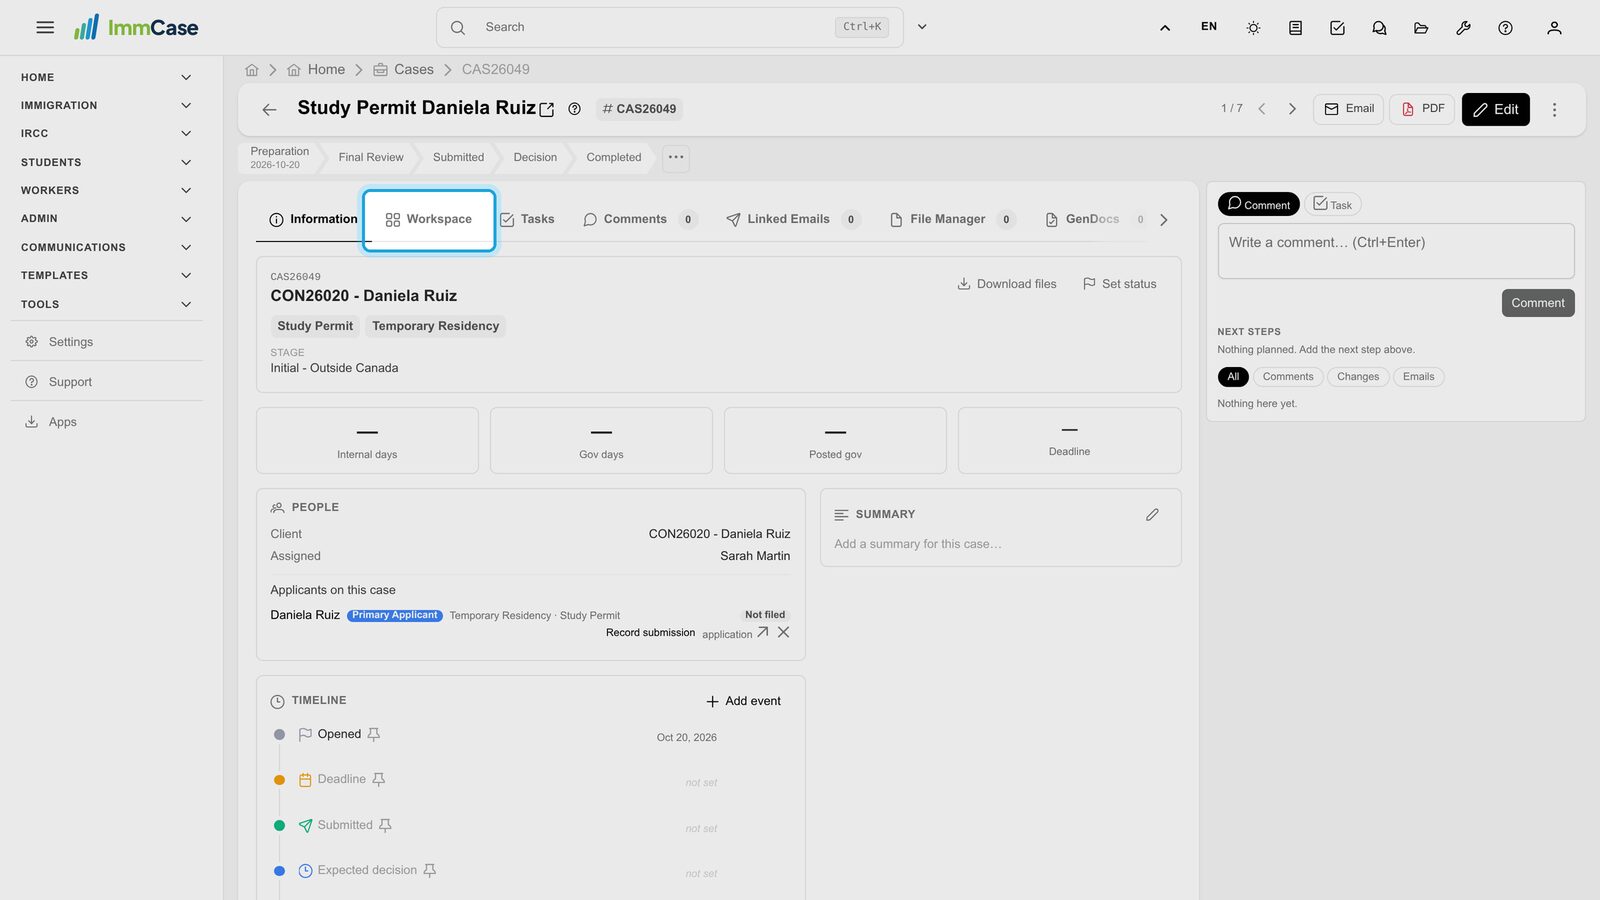Open the dropdown arrow beside the search bar

tap(922, 27)
